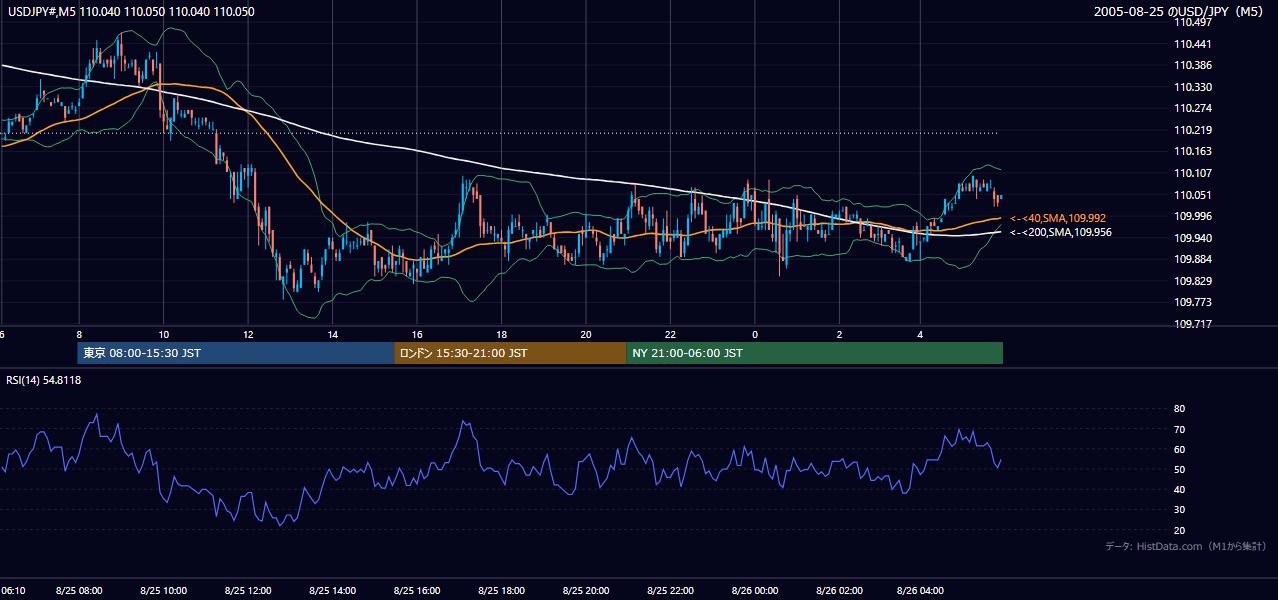Screen dimensions: 1278x600
Task: Click hour tick 10 under price chart
Action: 163,334
